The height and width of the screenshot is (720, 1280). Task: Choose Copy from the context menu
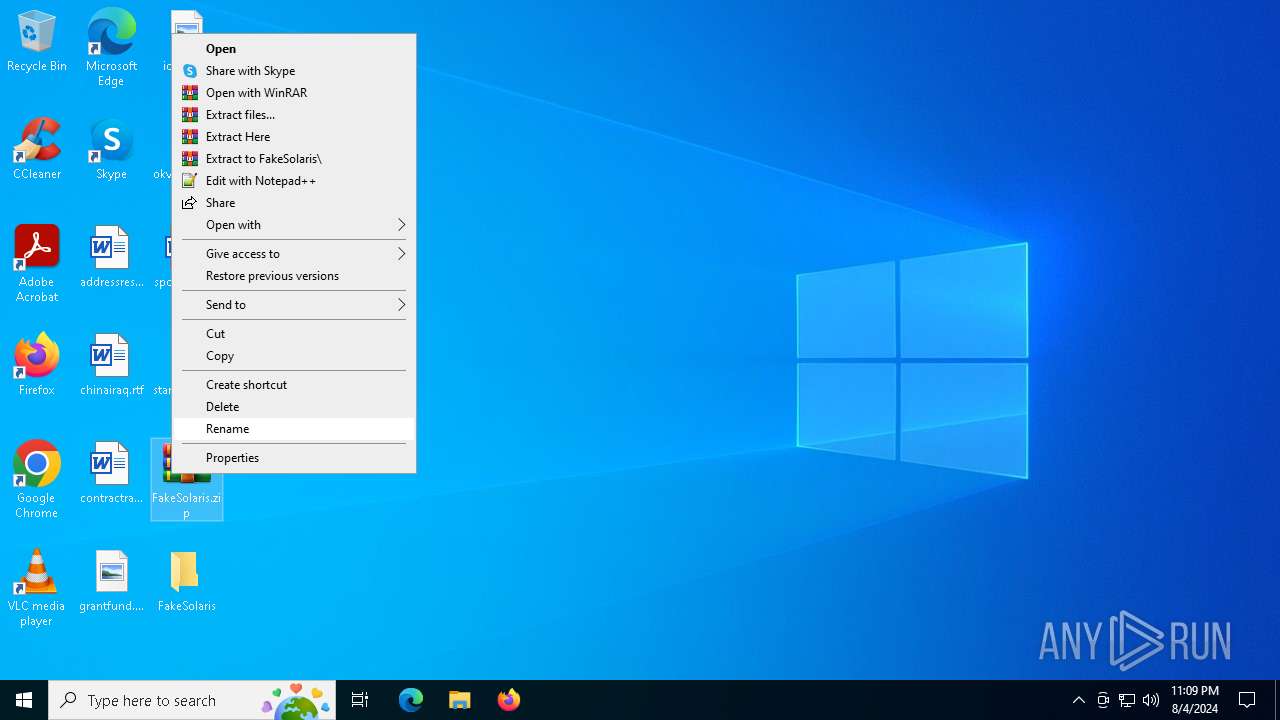(294, 356)
